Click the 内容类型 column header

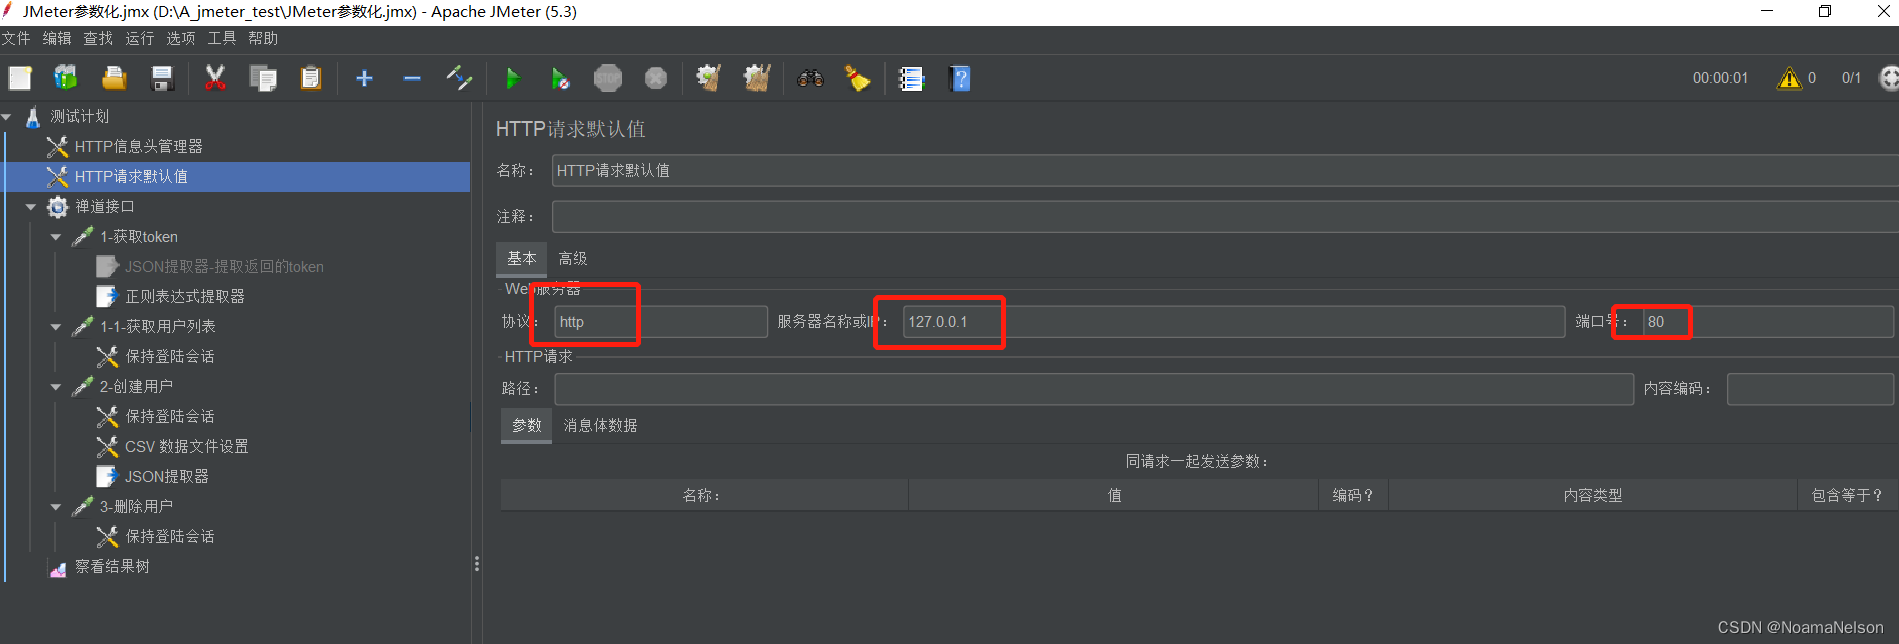tap(1593, 495)
